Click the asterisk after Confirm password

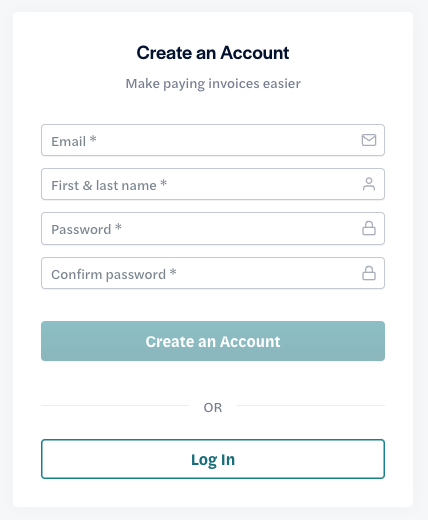click(173, 272)
